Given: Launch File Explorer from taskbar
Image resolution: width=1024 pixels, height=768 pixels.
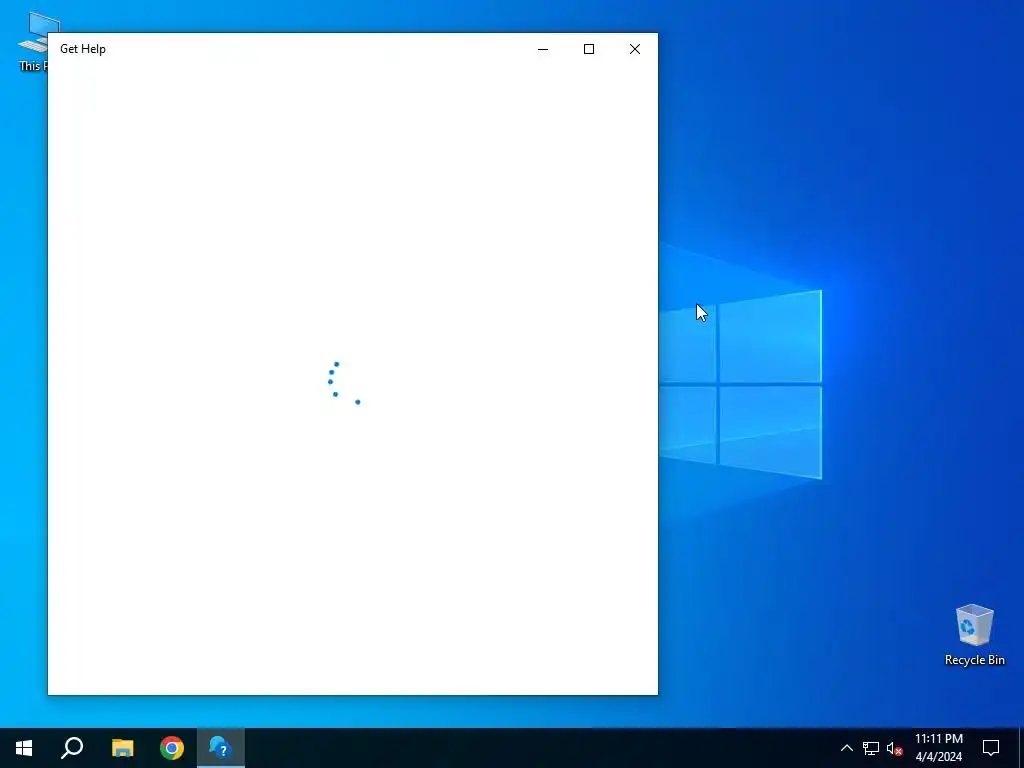Looking at the screenshot, I should [122, 748].
